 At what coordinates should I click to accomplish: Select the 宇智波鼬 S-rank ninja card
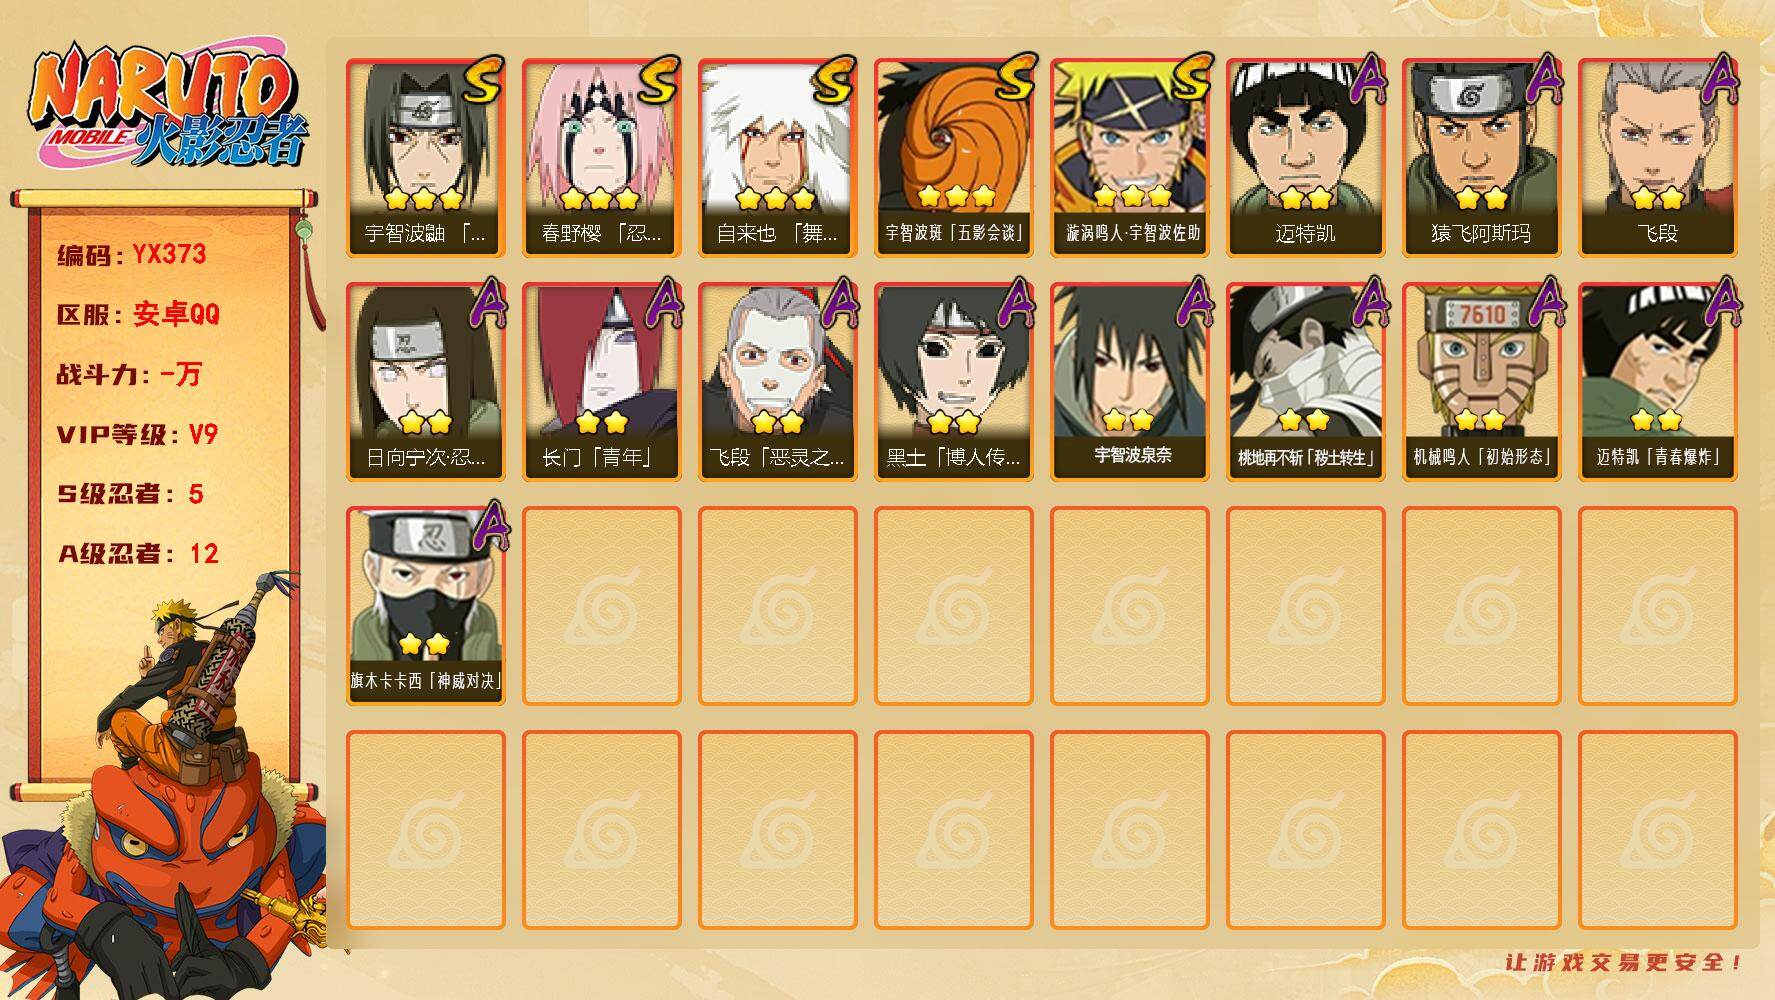coord(426,158)
